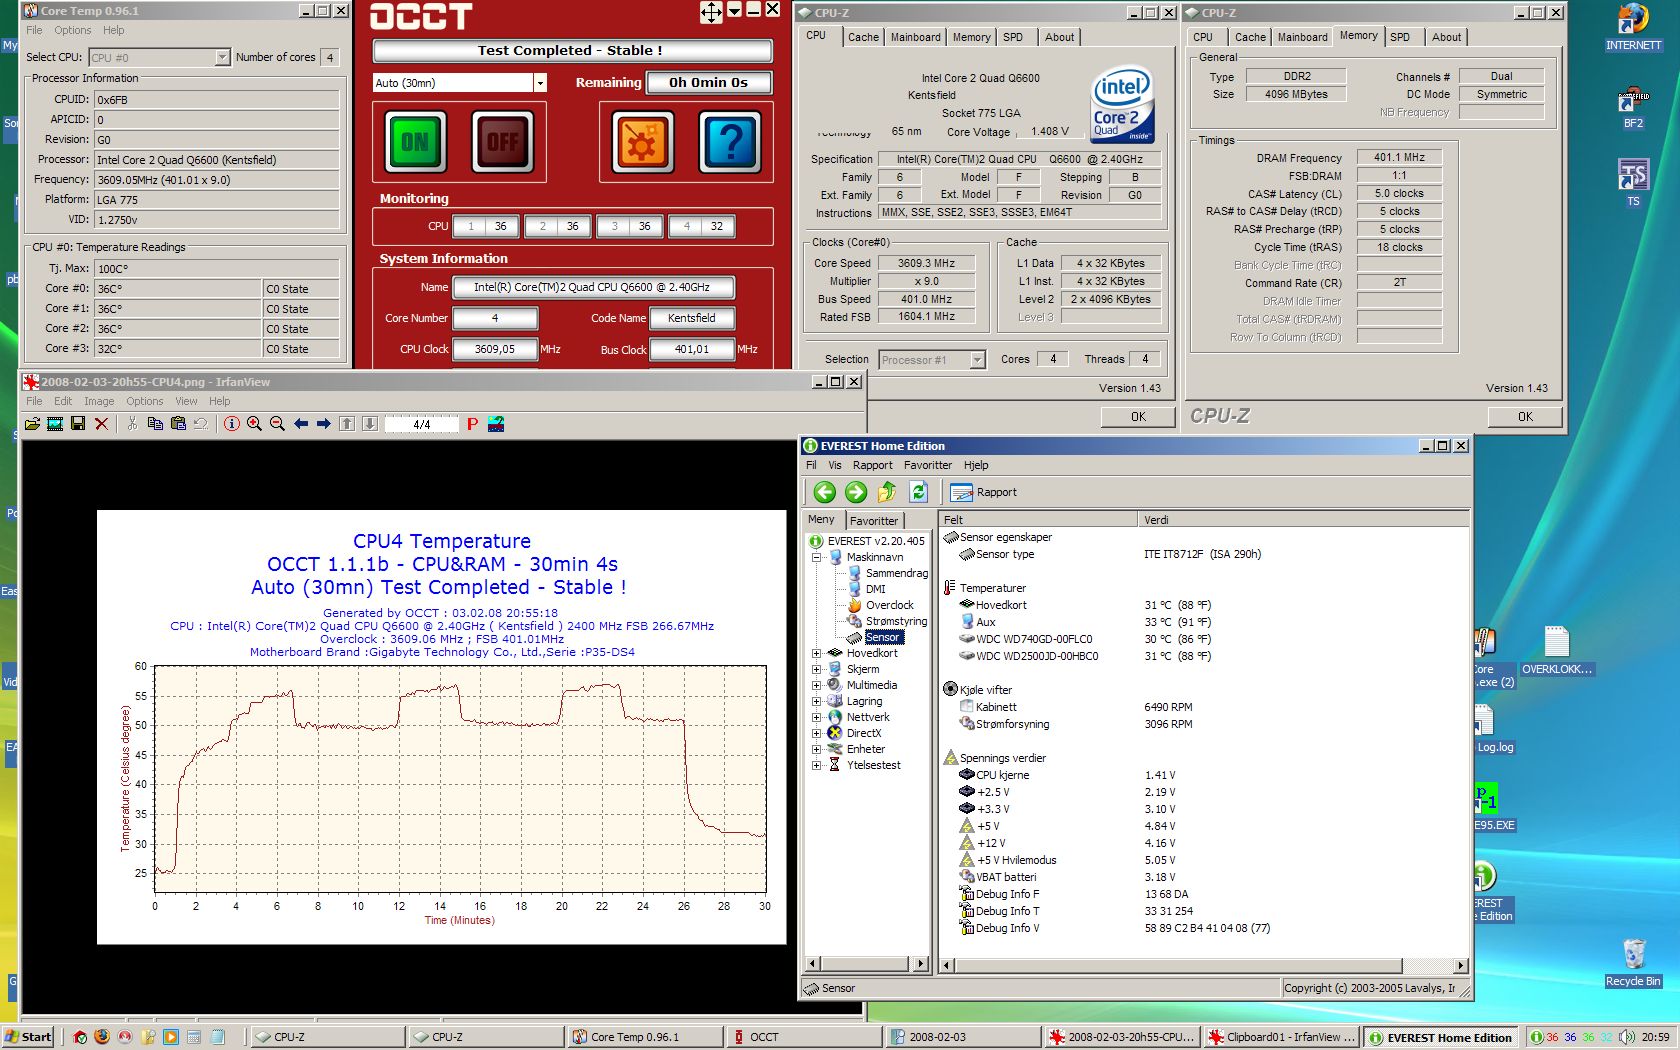Switch to Core Temp 0.96.1 taskbar button
1680x1050 pixels.
tap(645, 1037)
